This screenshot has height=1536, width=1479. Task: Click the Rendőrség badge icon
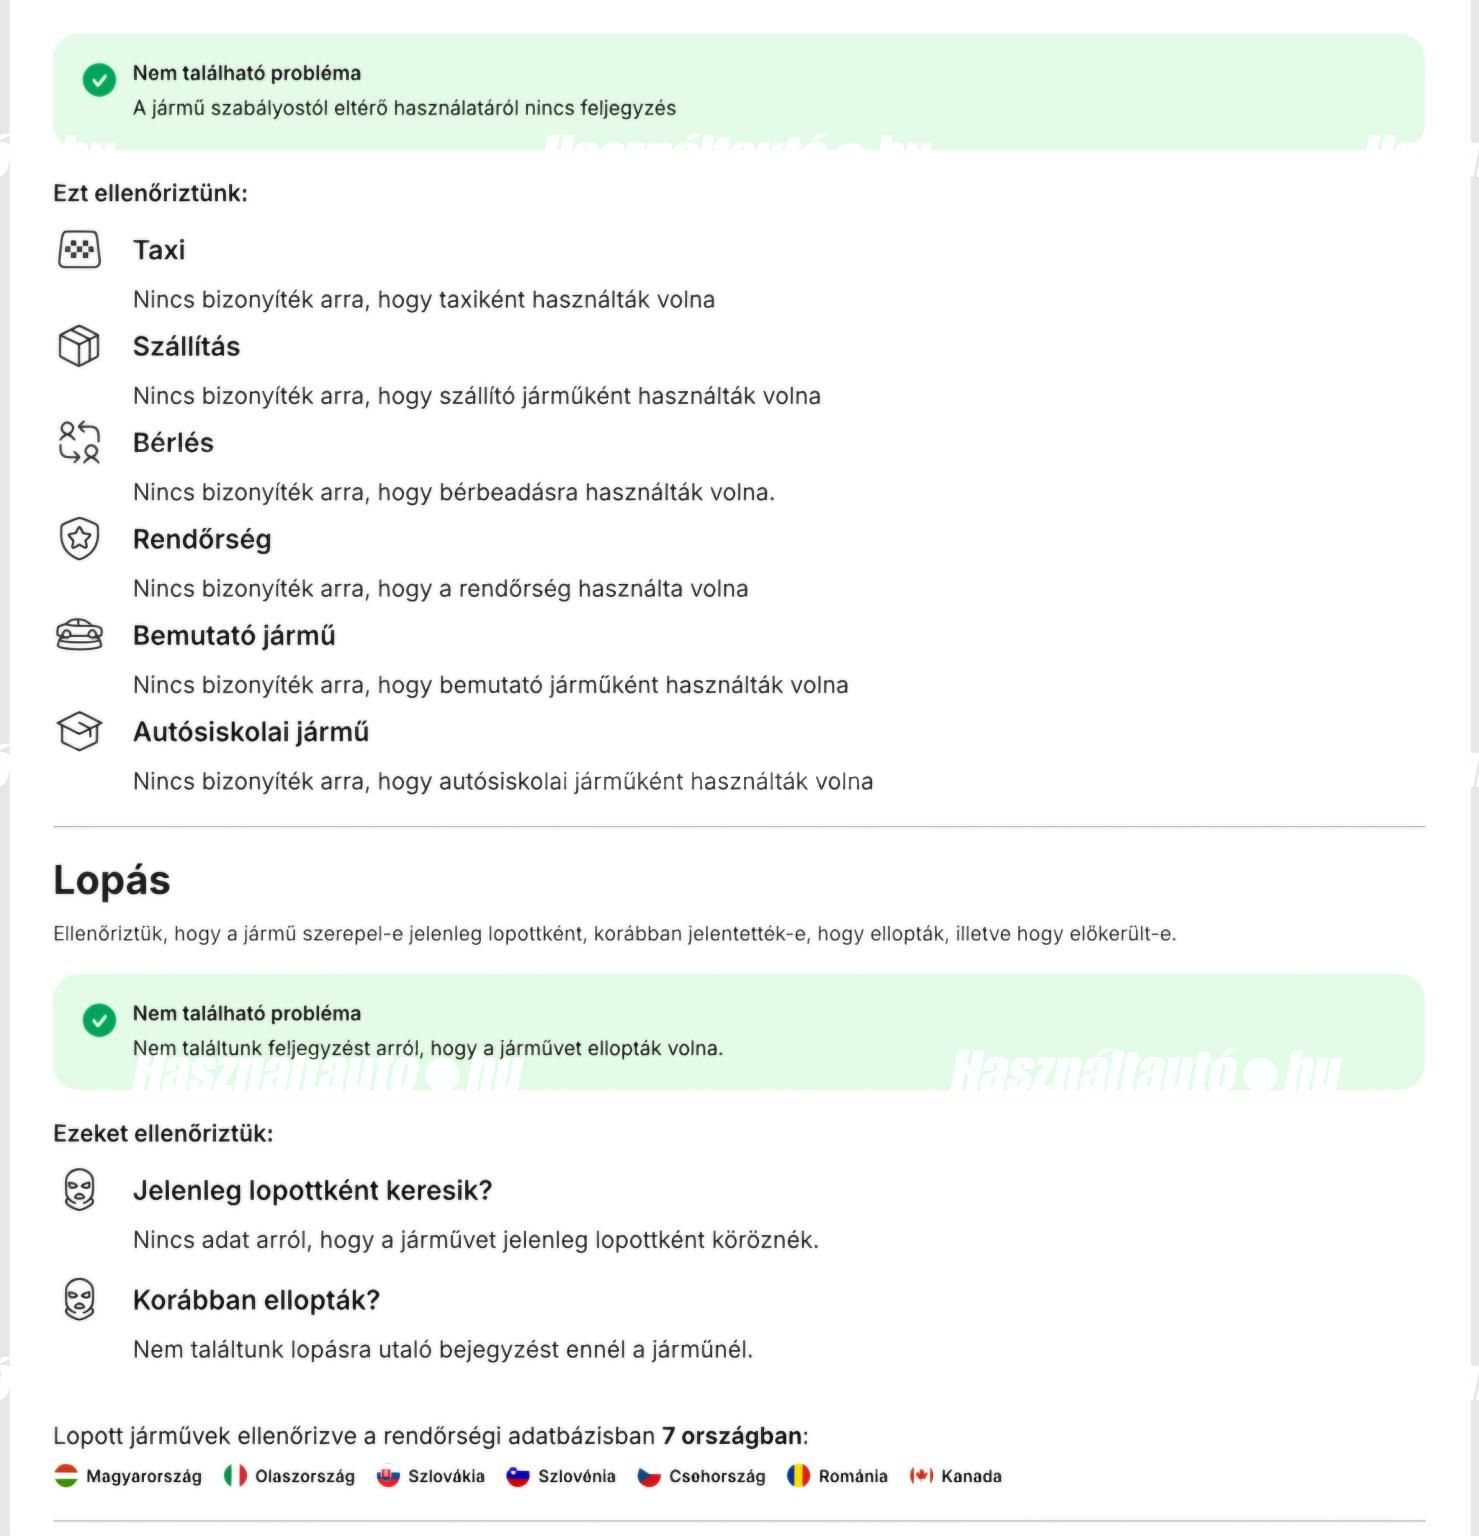79,539
